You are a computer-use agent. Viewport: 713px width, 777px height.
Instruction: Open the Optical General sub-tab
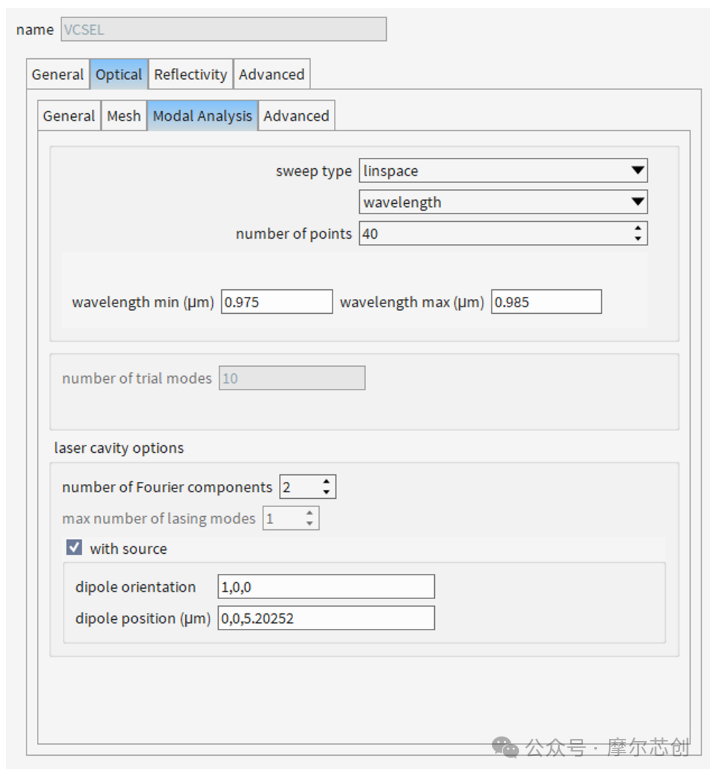[x=69, y=116]
